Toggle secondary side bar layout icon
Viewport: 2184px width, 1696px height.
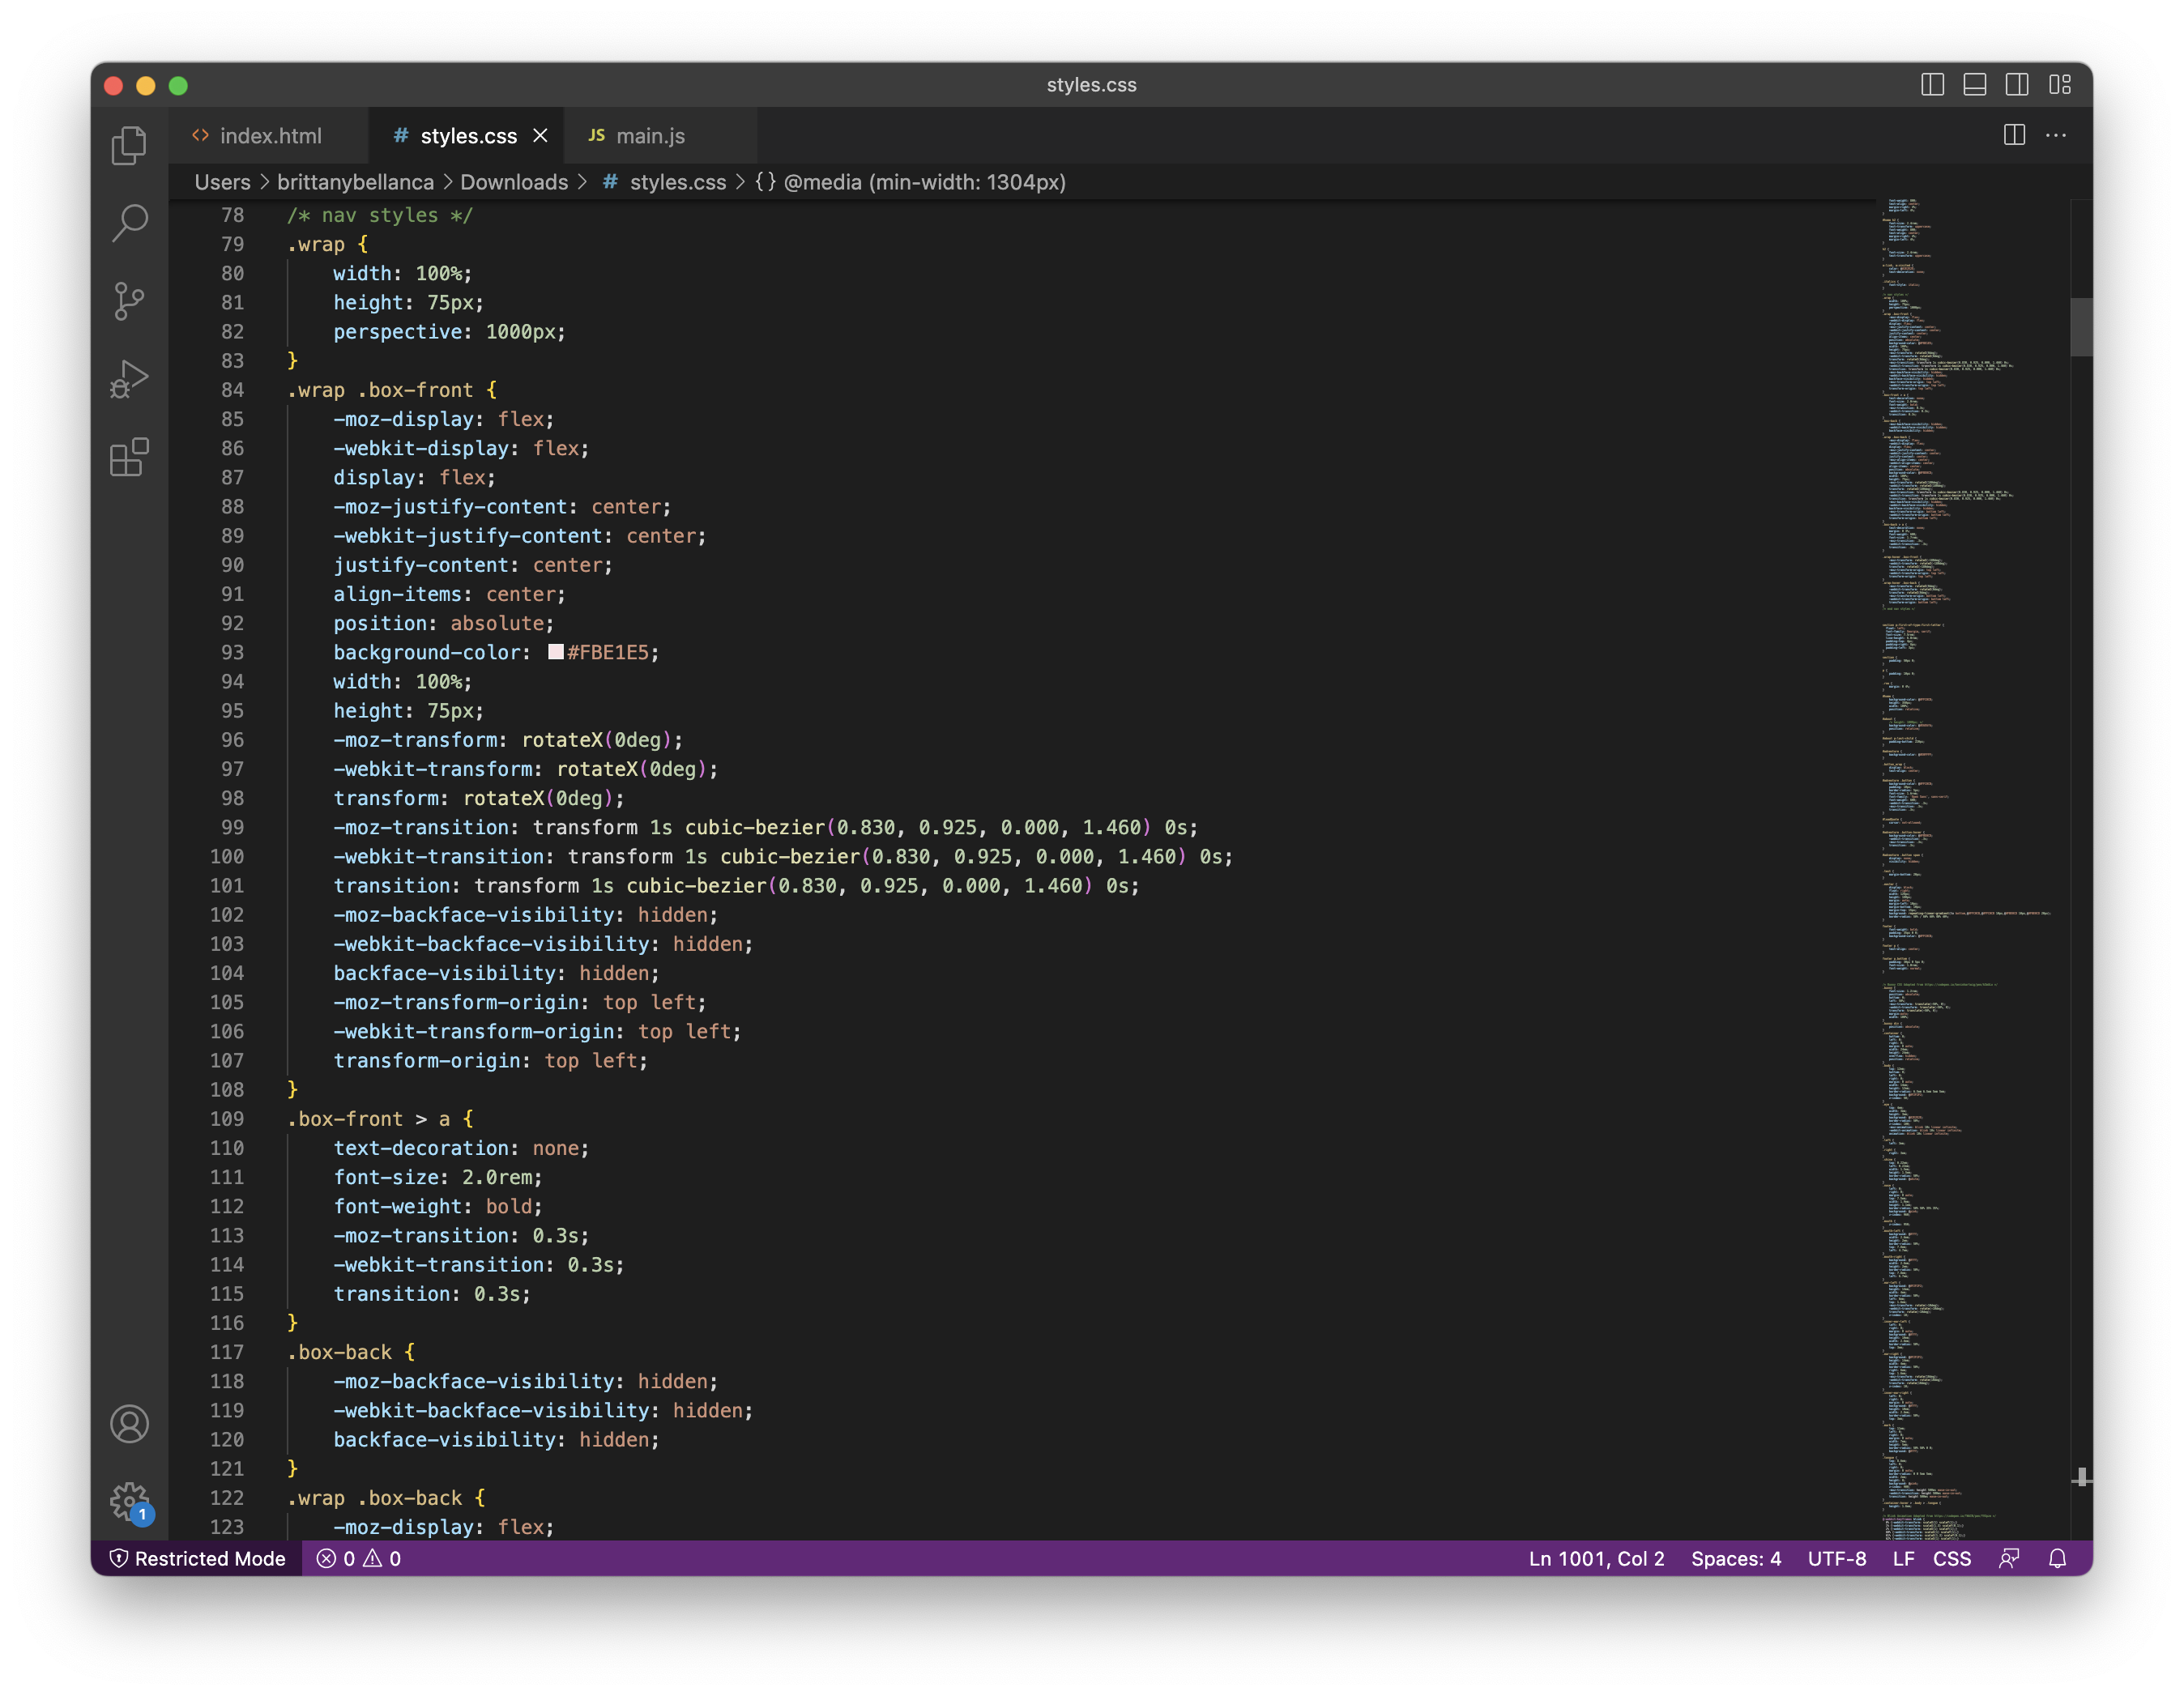point(2016,85)
